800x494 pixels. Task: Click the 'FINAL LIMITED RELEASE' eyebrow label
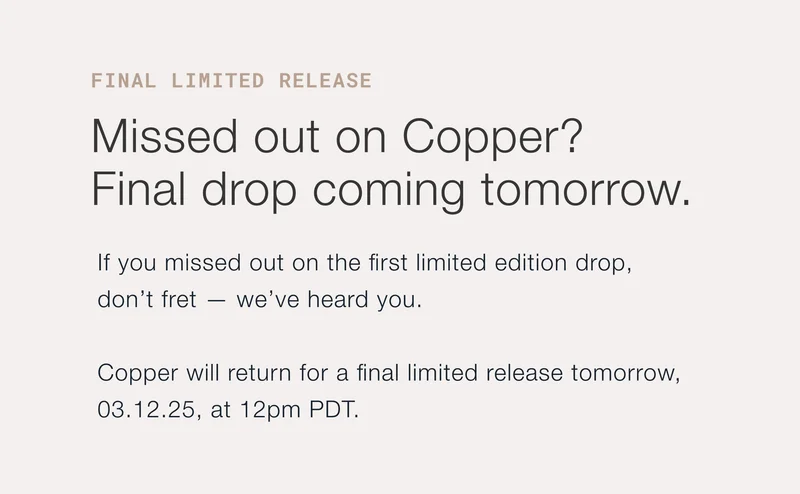tap(231, 81)
